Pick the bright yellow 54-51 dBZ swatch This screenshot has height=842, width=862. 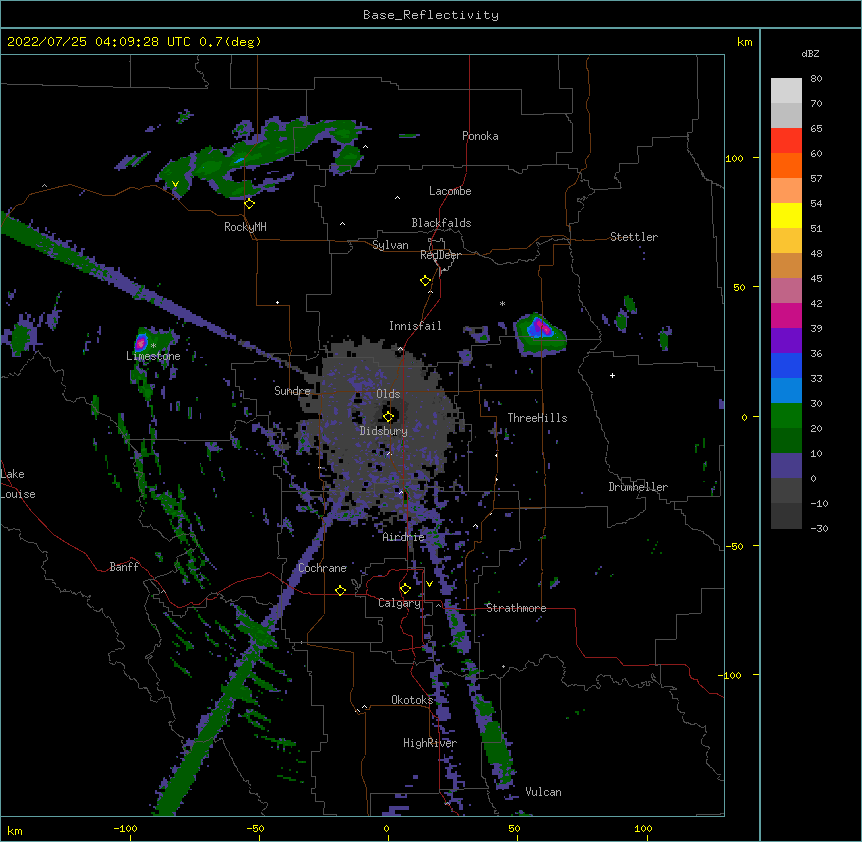tap(786, 215)
